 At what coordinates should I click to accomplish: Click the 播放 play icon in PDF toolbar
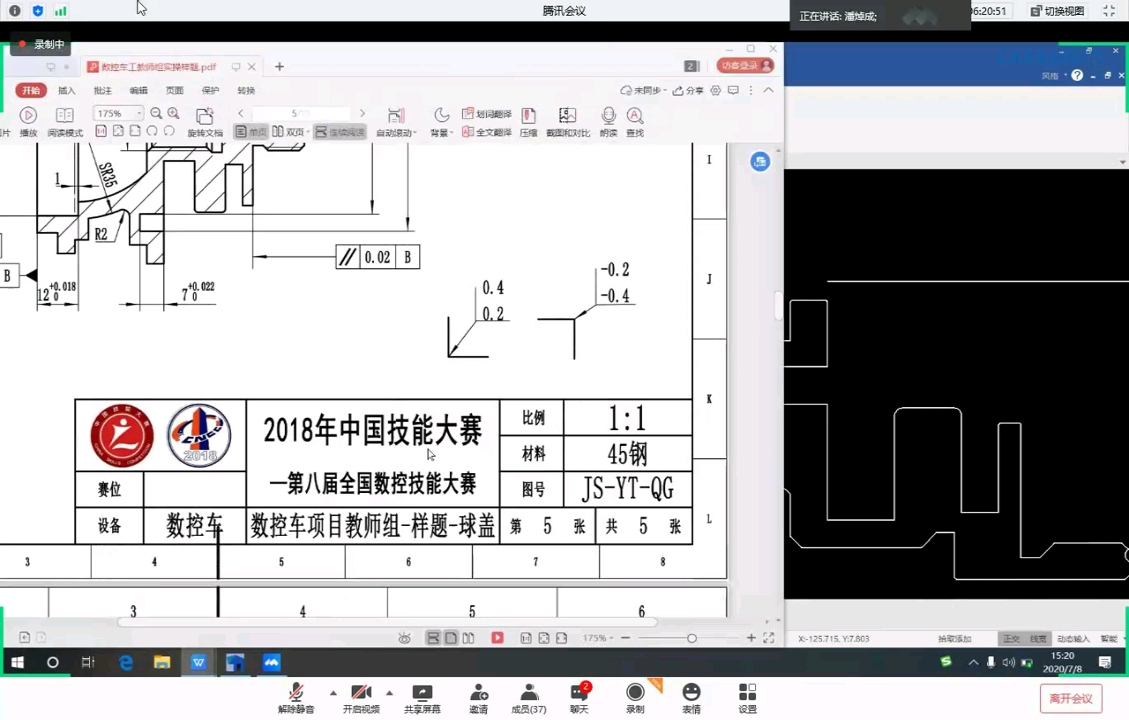[x=28, y=115]
